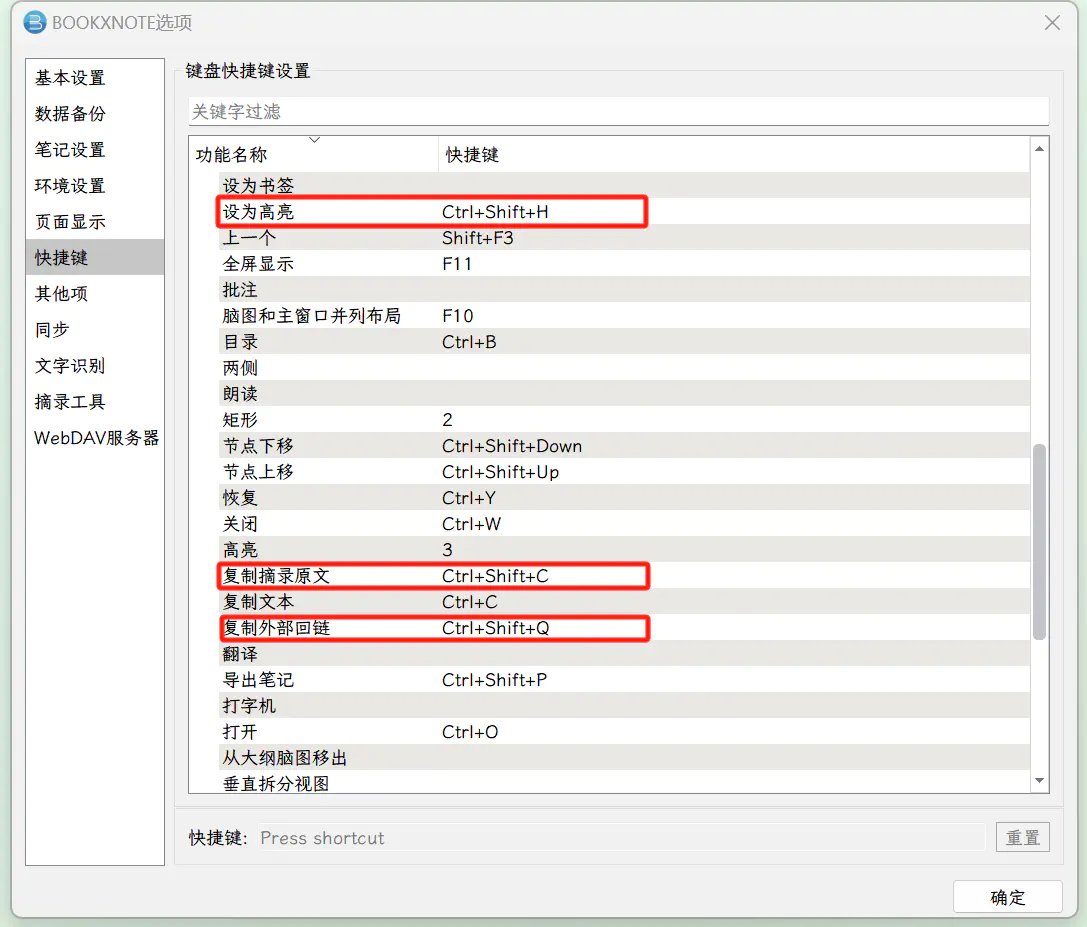The image size is (1087, 927).
Task: Select the 矩形 row
Action: click(x=624, y=419)
